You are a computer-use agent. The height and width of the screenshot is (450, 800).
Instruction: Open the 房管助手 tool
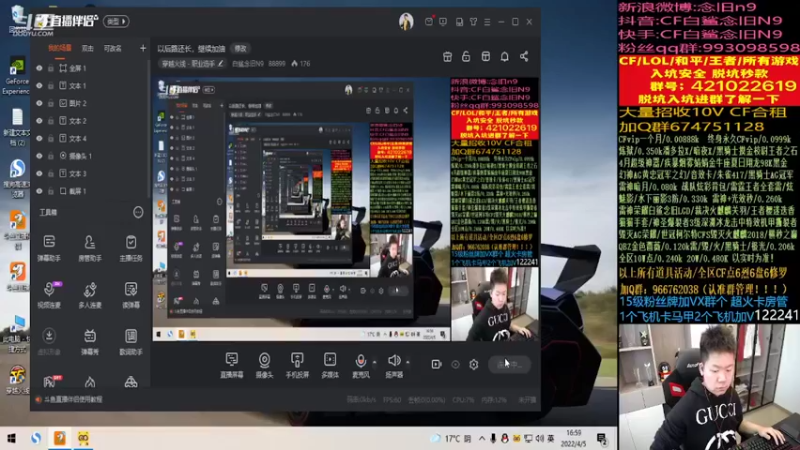[x=90, y=248]
